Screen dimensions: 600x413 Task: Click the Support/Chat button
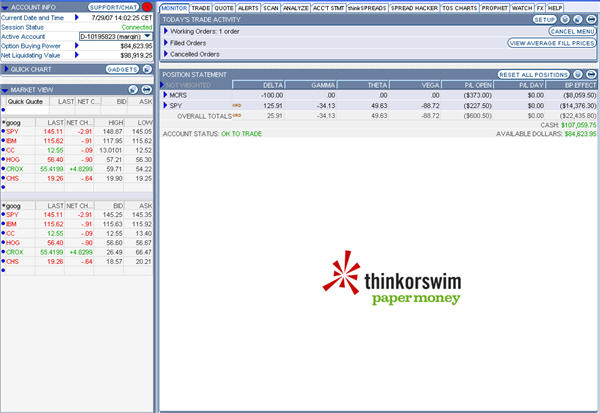112,6
